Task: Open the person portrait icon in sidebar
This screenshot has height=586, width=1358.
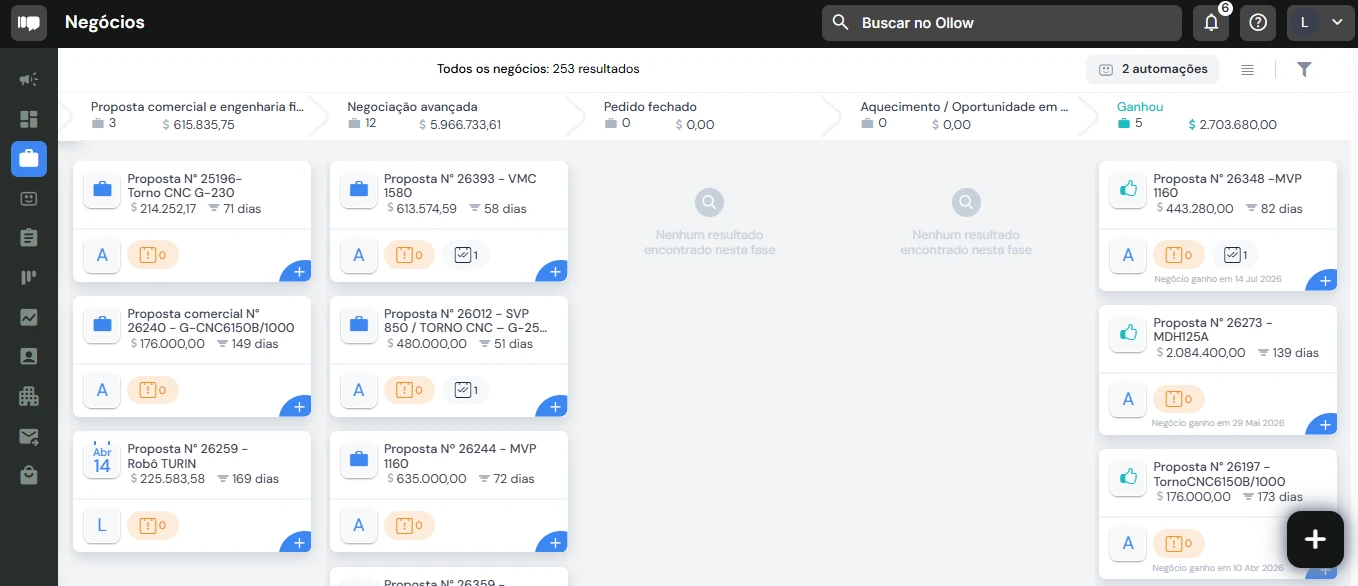Action: [29, 356]
